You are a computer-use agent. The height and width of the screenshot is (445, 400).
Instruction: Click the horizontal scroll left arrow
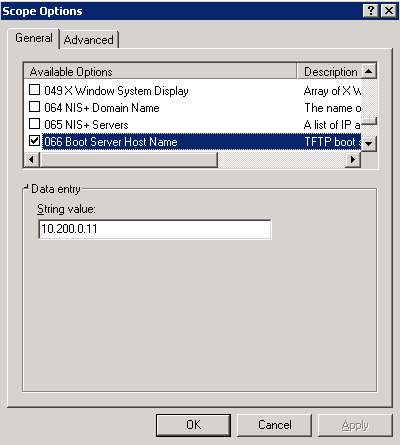32,160
